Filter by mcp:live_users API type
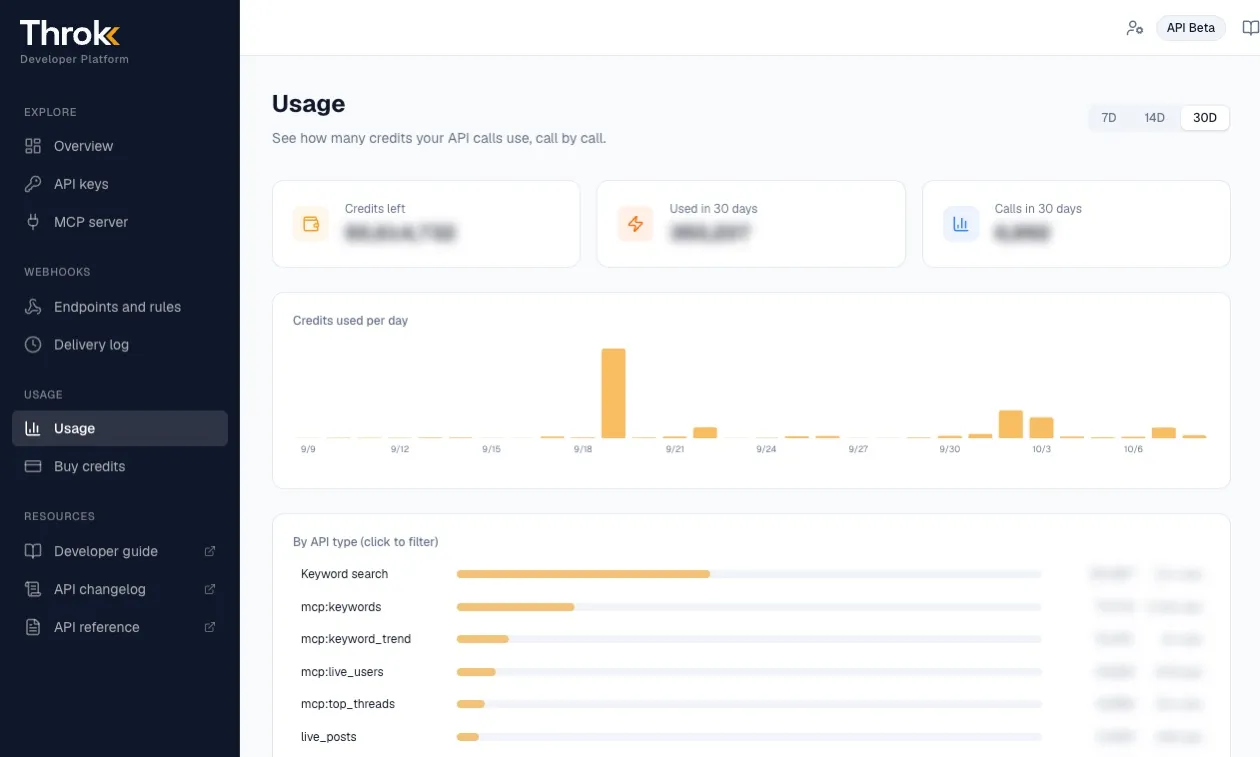1260x757 pixels. coord(750,672)
